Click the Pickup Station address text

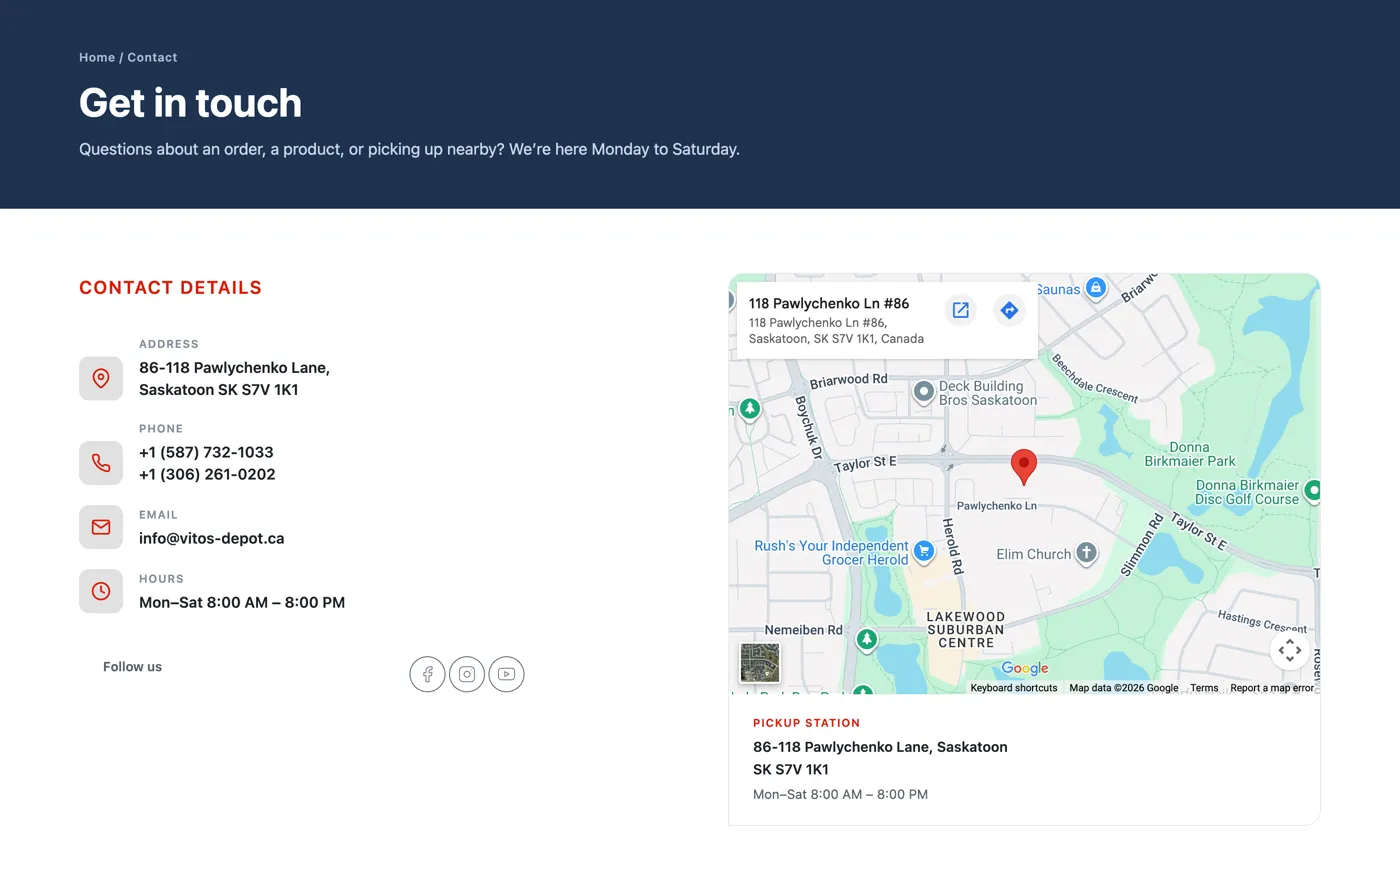880,758
